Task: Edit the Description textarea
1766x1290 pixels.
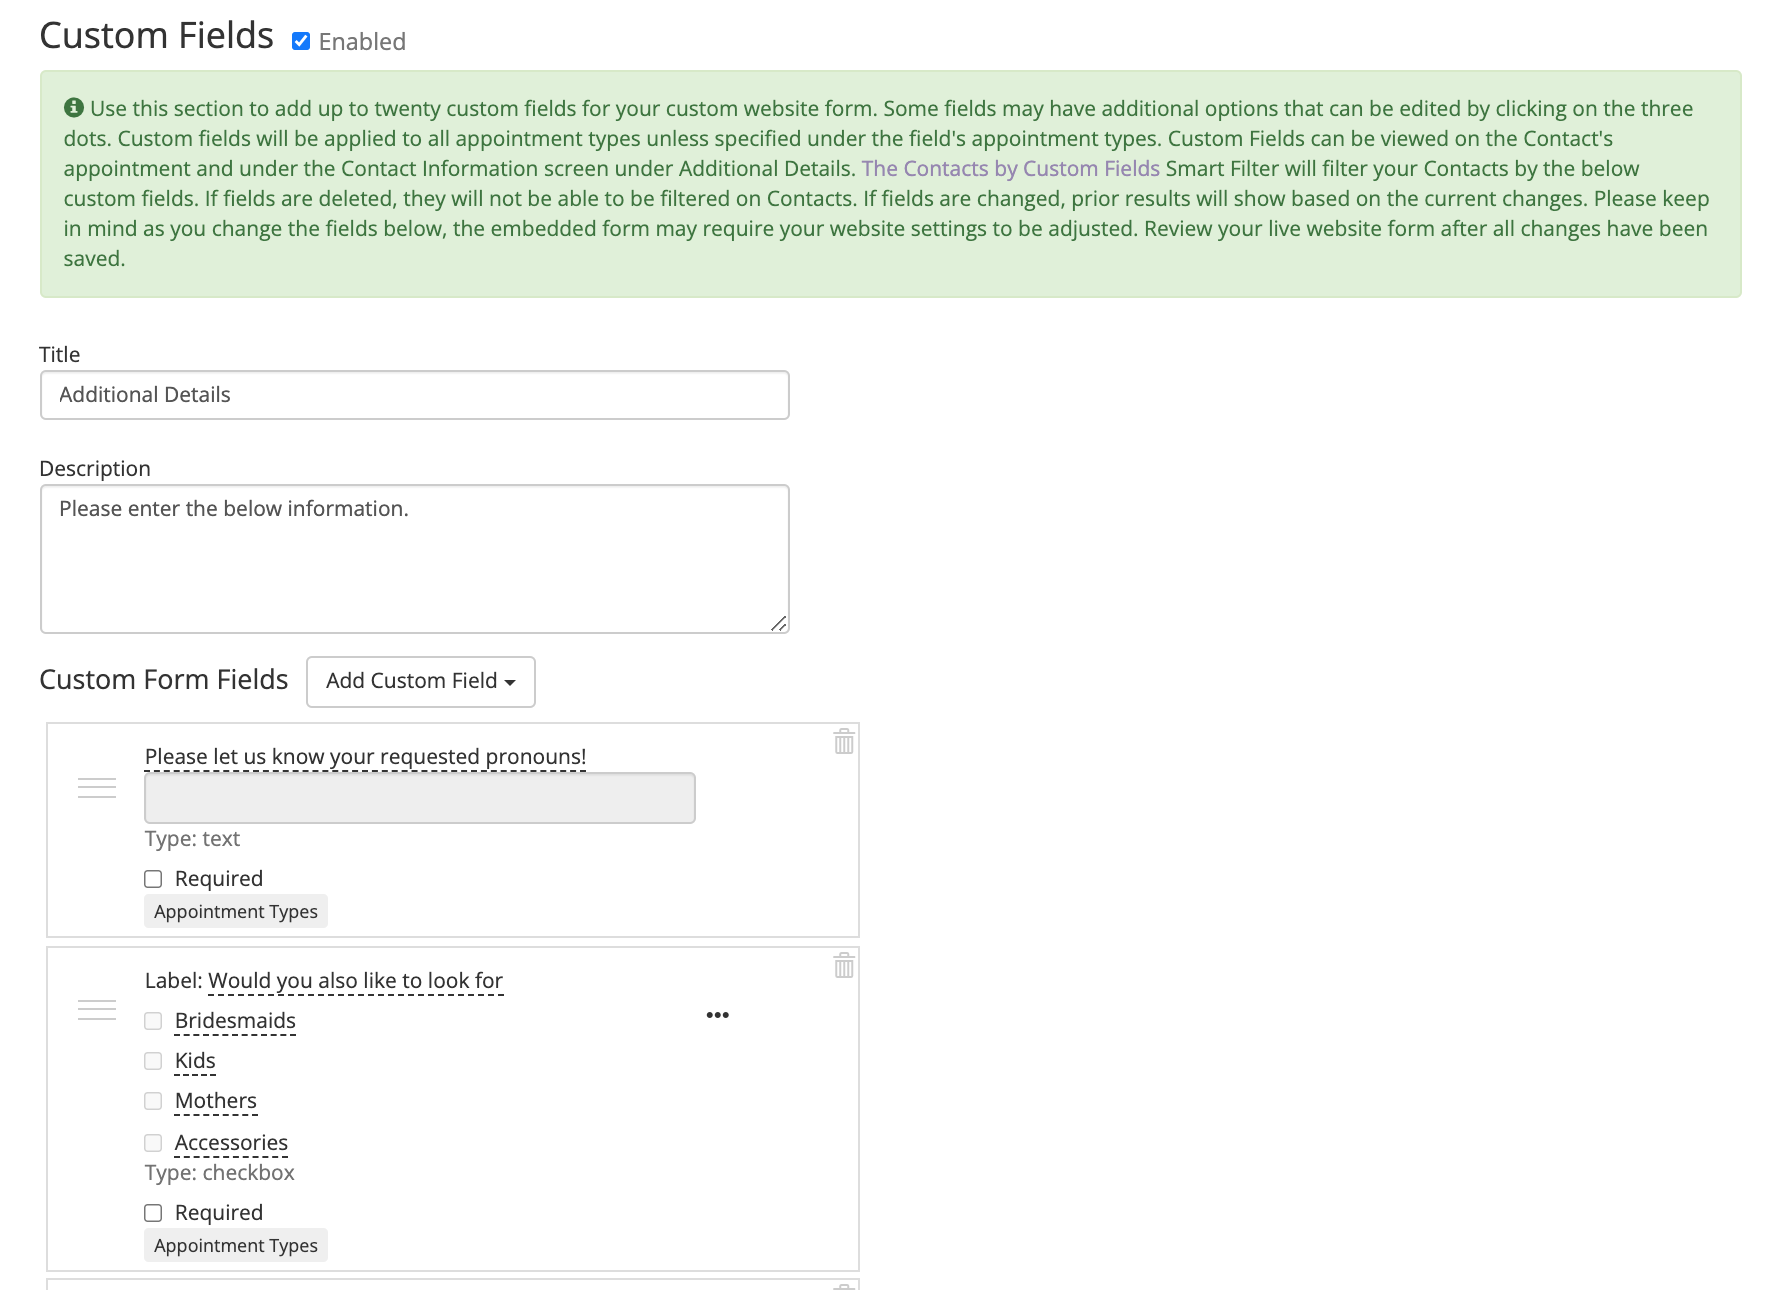Action: click(x=415, y=559)
